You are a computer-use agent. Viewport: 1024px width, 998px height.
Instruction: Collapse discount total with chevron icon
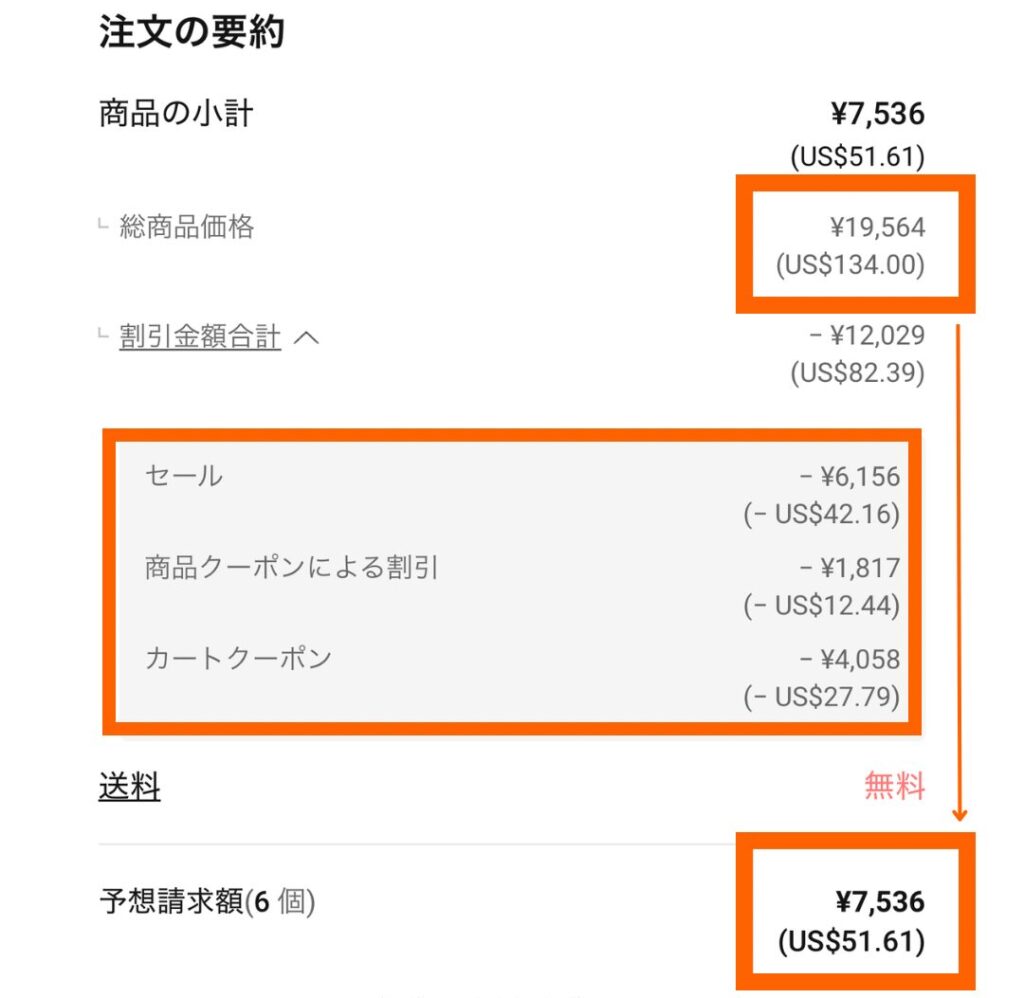[x=306, y=338]
